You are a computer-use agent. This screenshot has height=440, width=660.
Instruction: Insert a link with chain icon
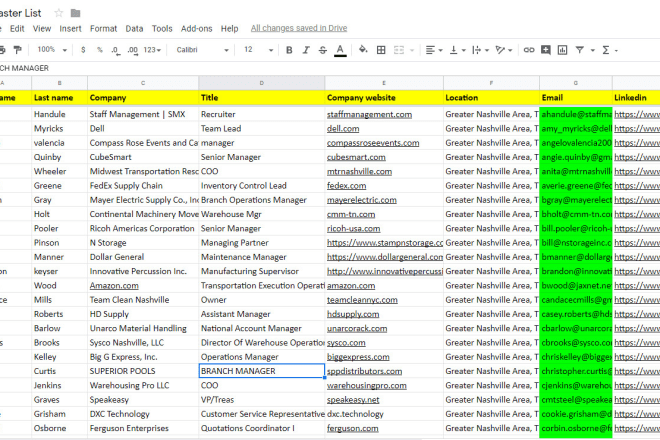pyautogui.click(x=529, y=50)
